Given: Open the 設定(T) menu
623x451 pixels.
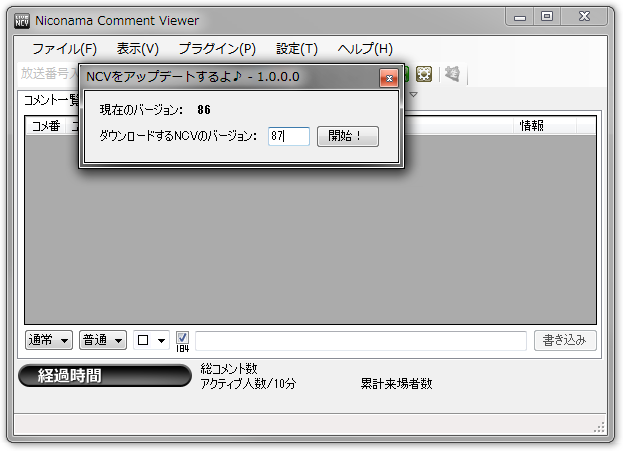Looking at the screenshot, I should [297, 49].
